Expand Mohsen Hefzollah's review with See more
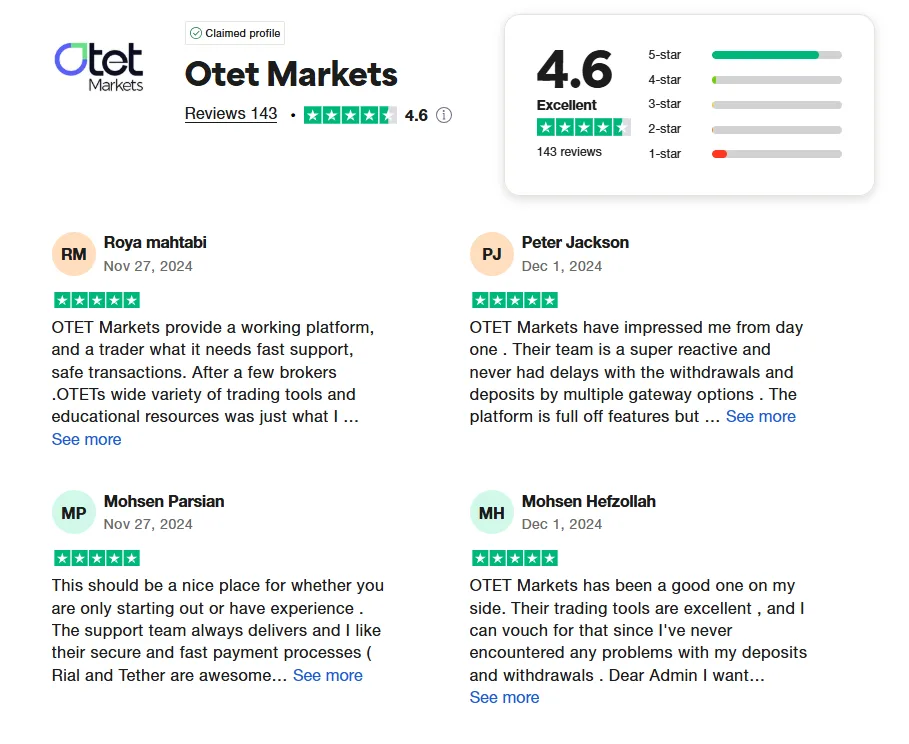This screenshot has width=909, height=744. 504,697
